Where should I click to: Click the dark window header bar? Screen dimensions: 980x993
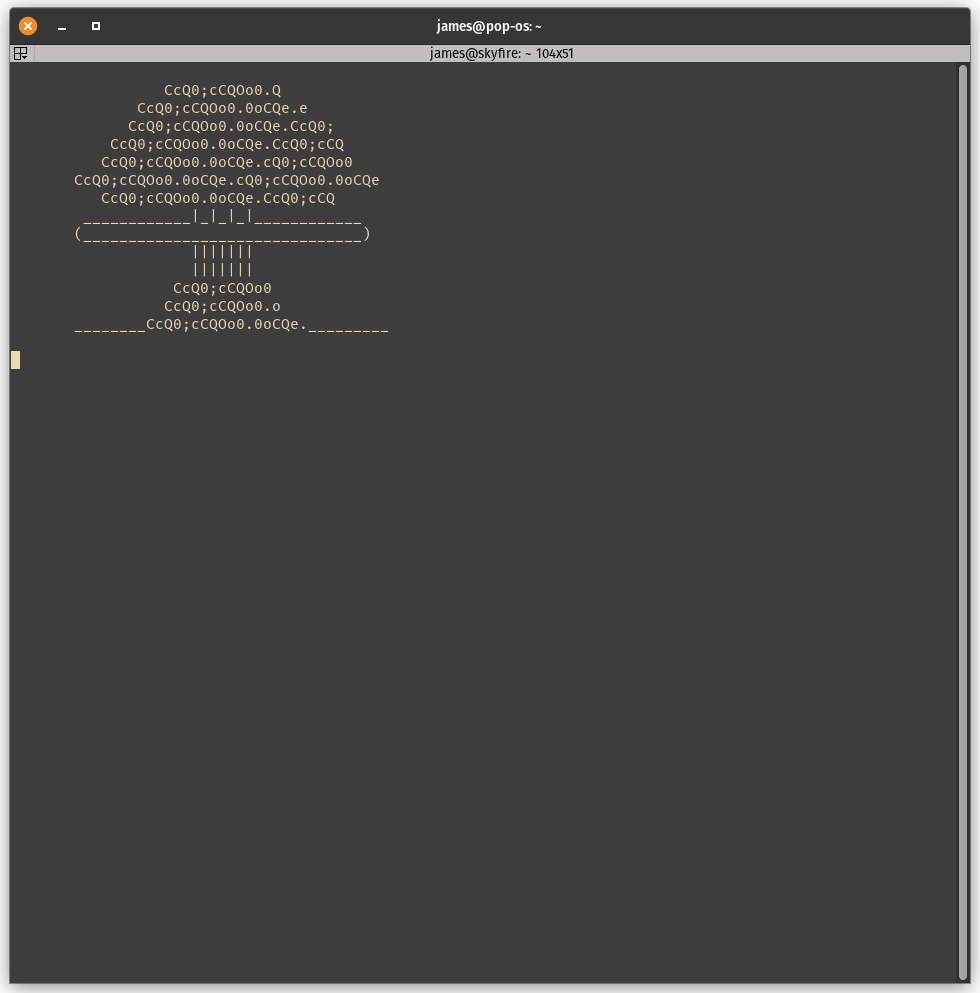(700, 25)
